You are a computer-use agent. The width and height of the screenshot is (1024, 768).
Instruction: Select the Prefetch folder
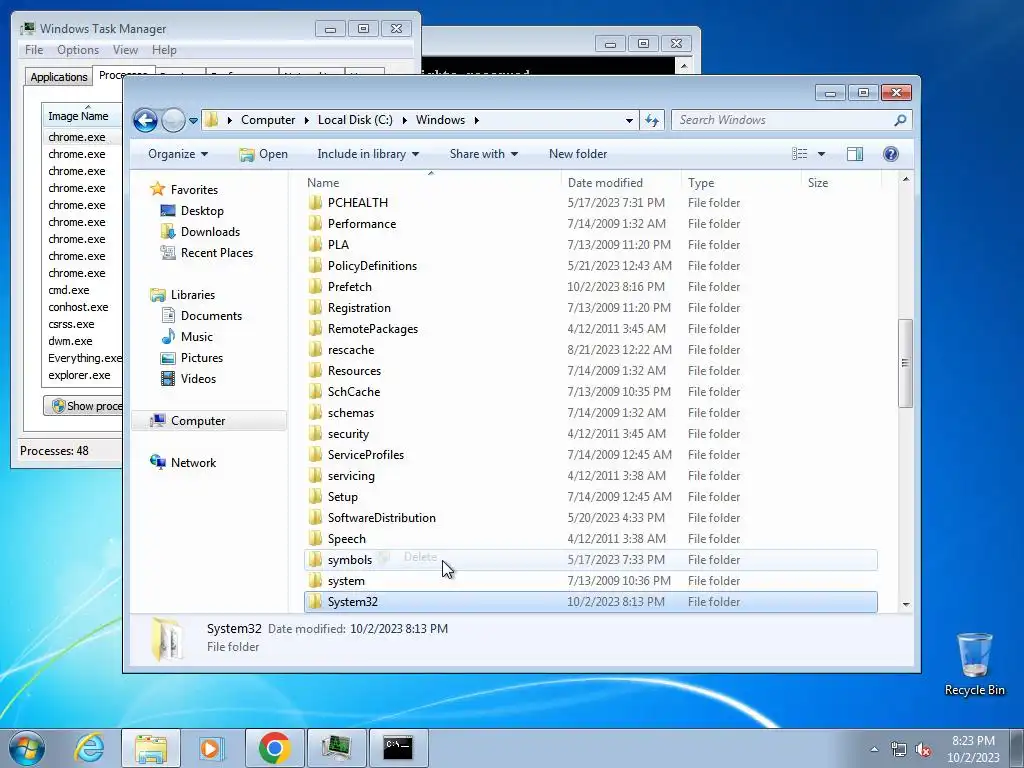[x=590, y=287]
